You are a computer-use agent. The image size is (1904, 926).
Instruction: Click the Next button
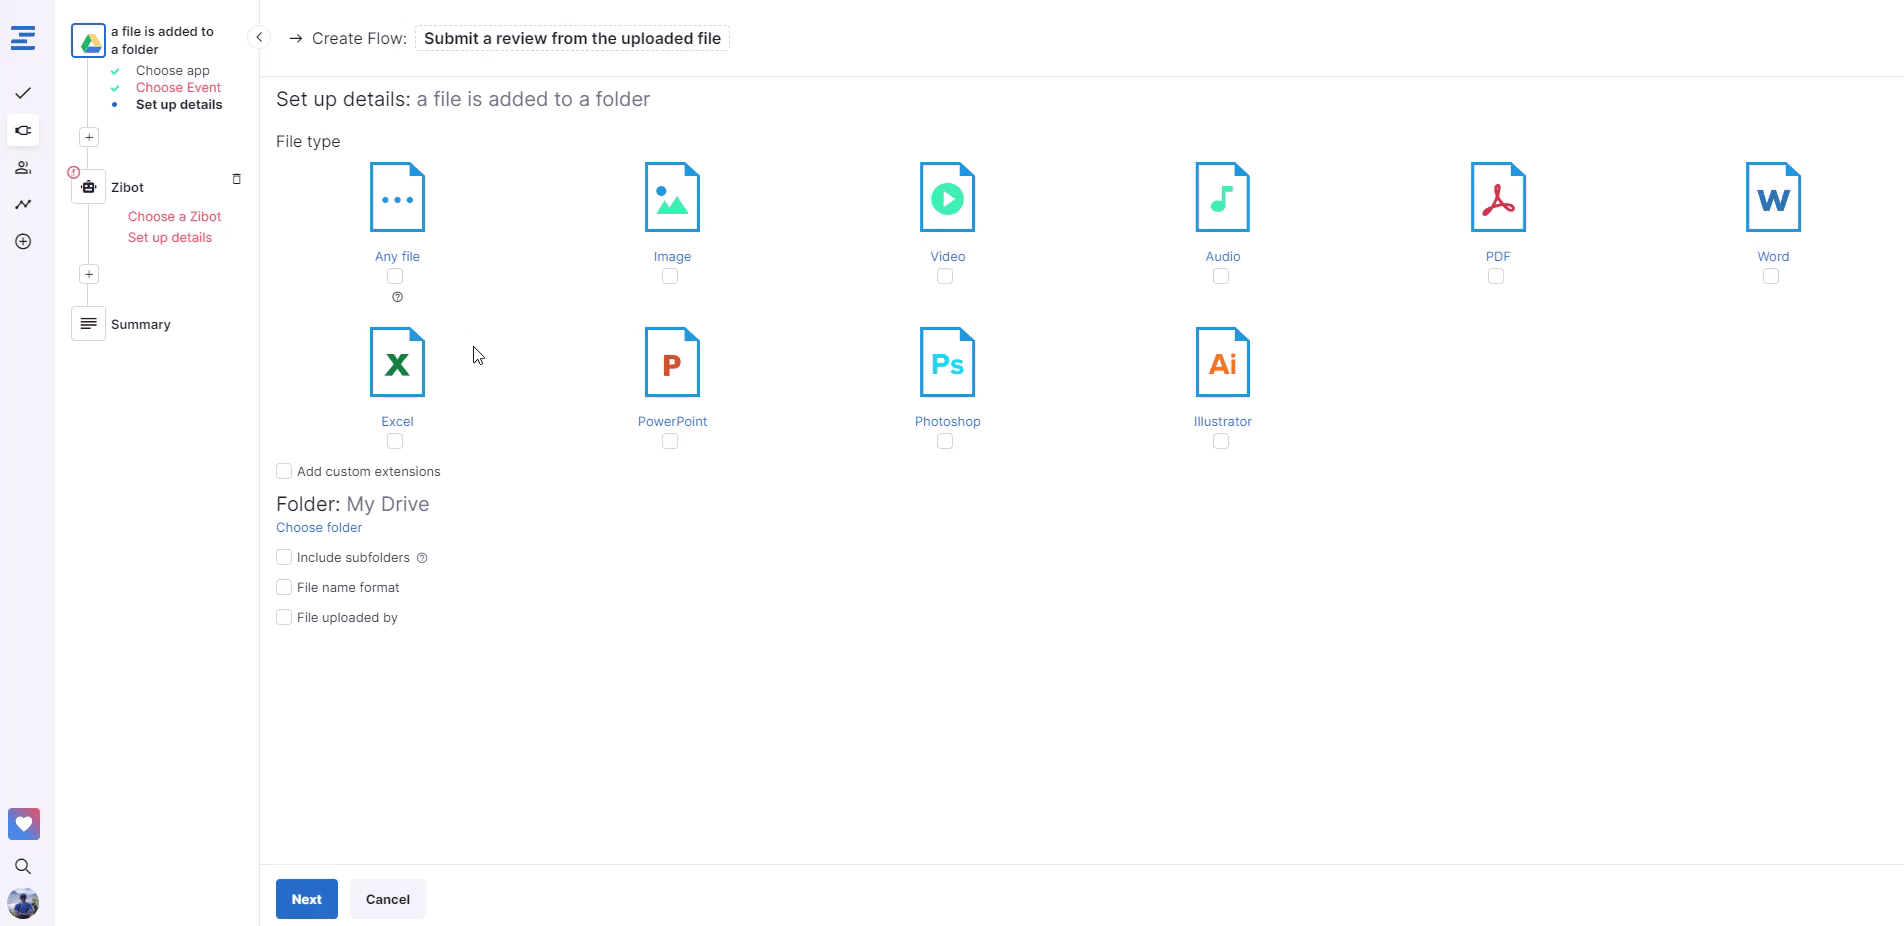306,899
